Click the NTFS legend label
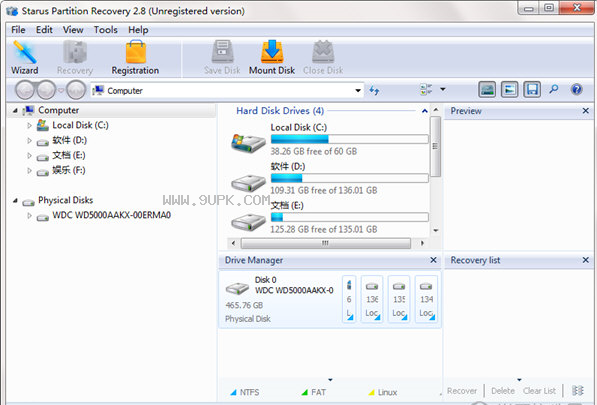 pyautogui.click(x=249, y=392)
